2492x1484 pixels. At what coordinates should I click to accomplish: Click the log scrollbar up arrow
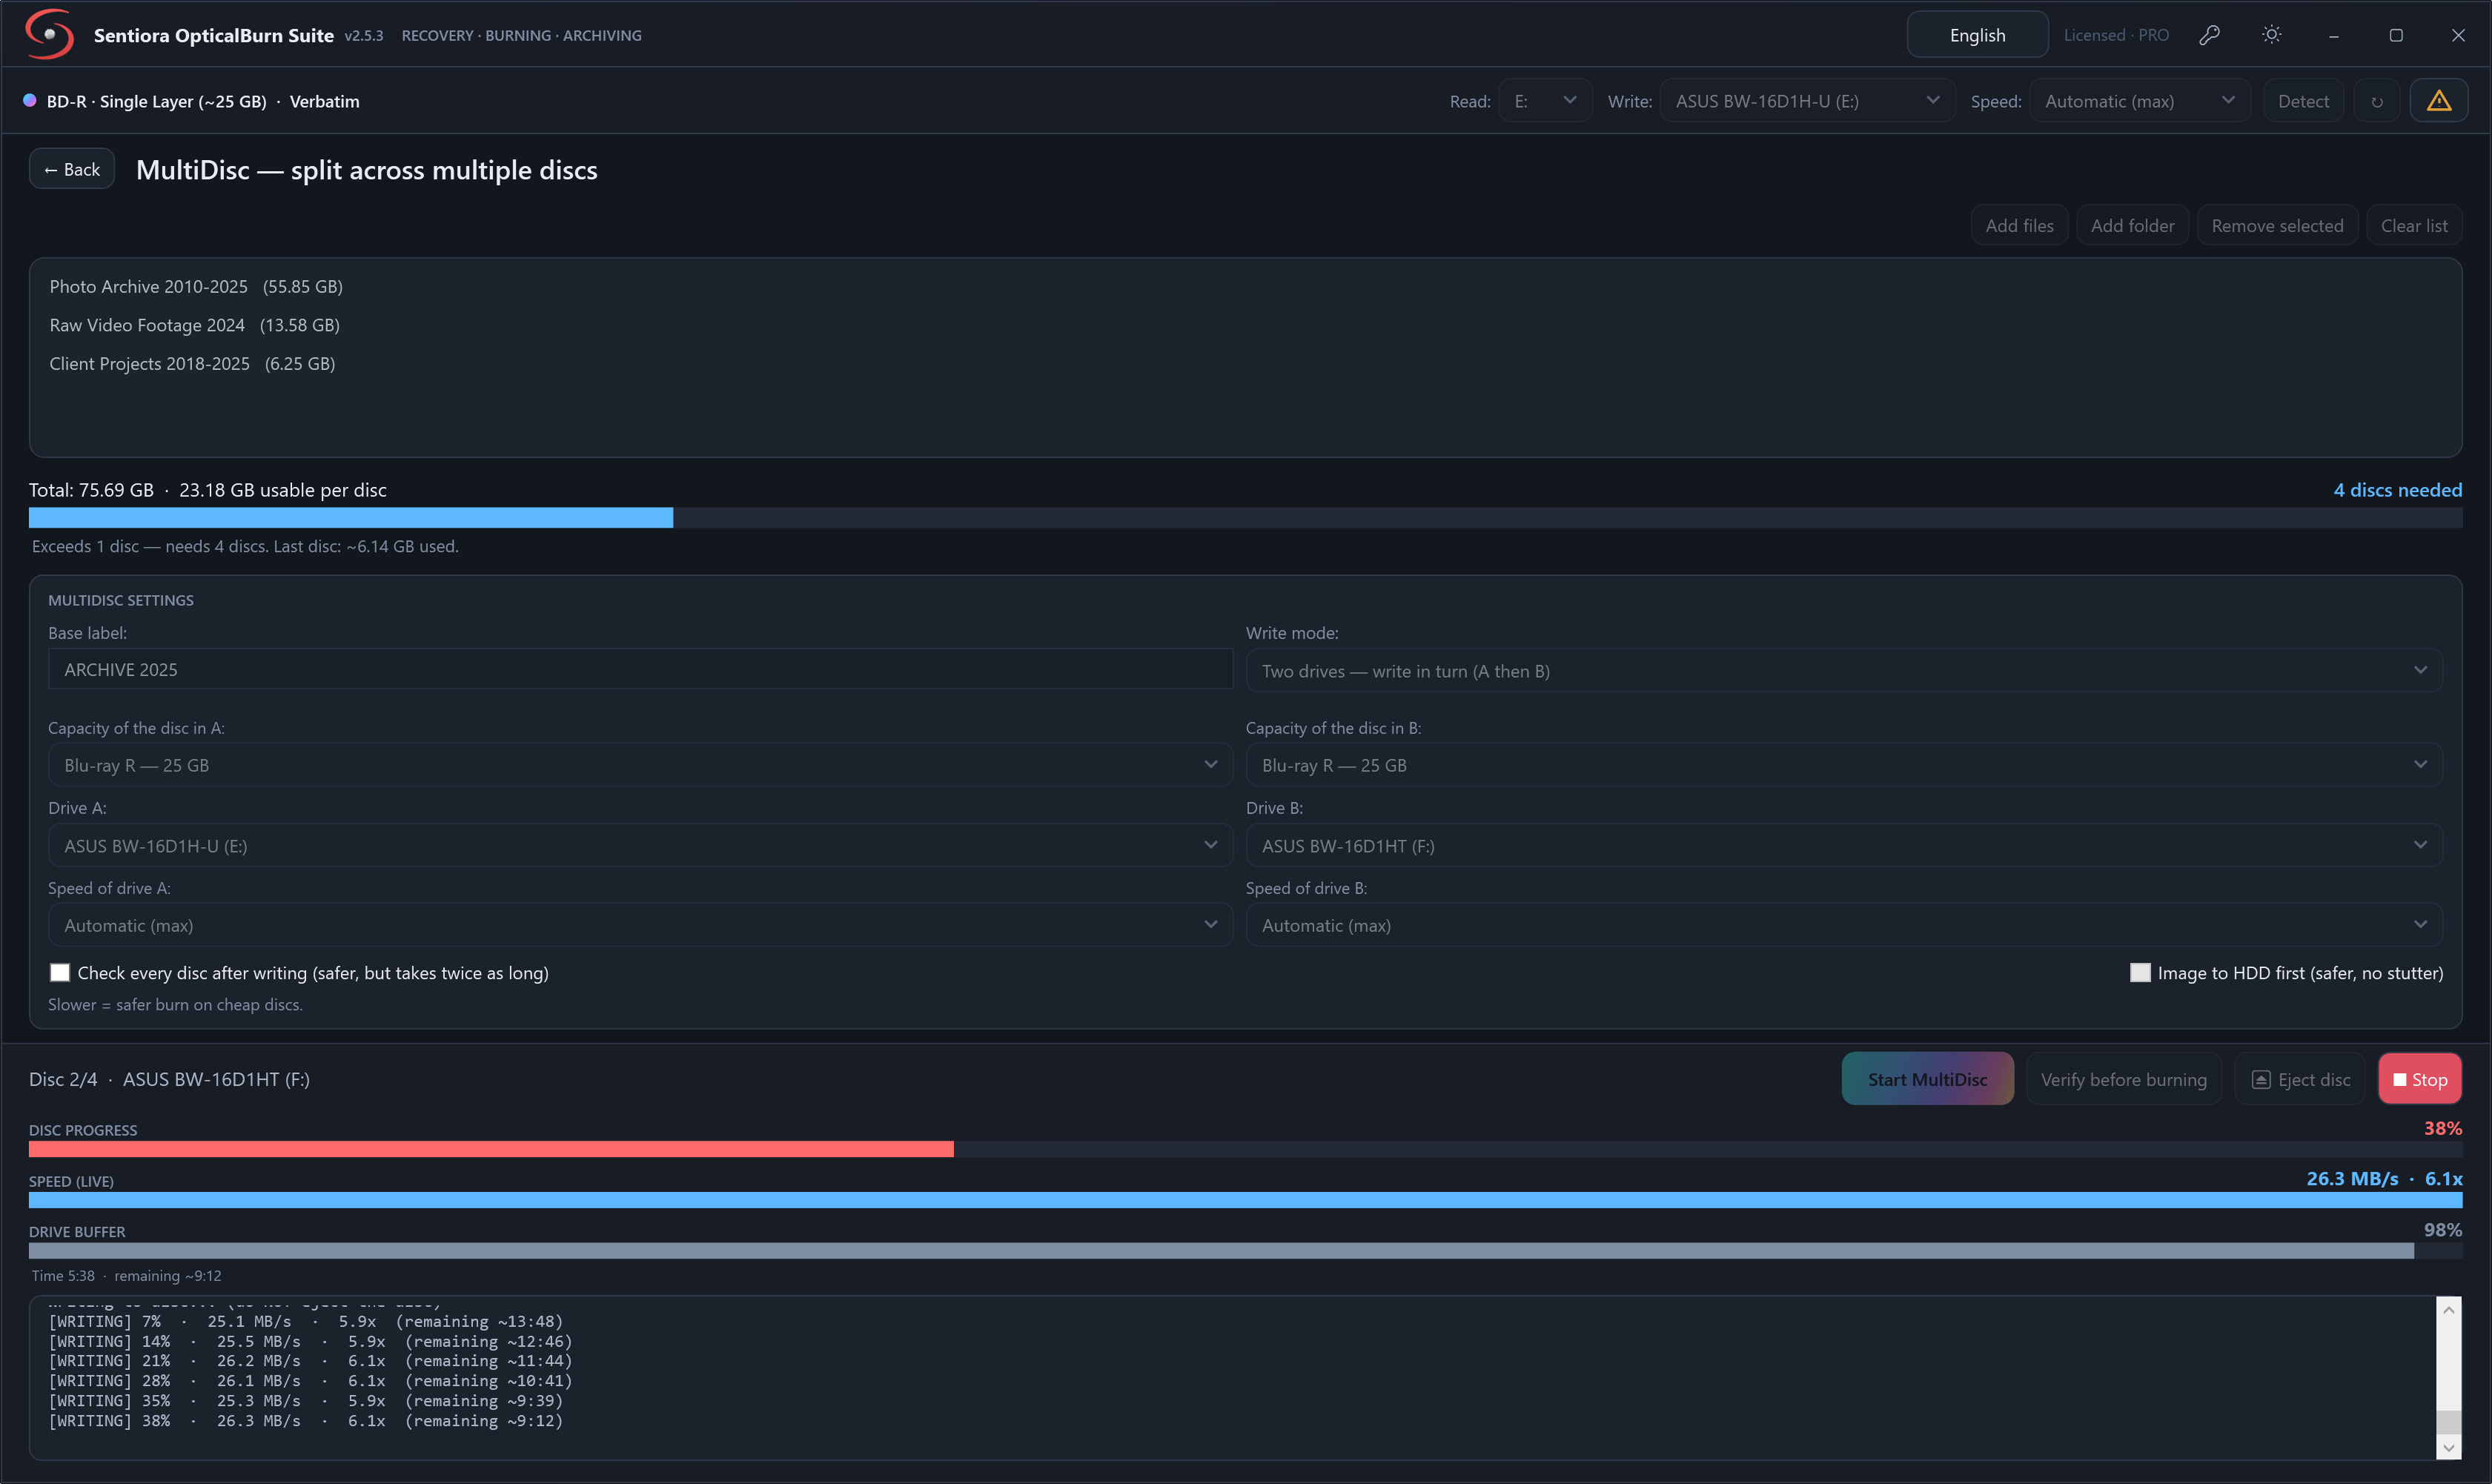coord(2448,1310)
